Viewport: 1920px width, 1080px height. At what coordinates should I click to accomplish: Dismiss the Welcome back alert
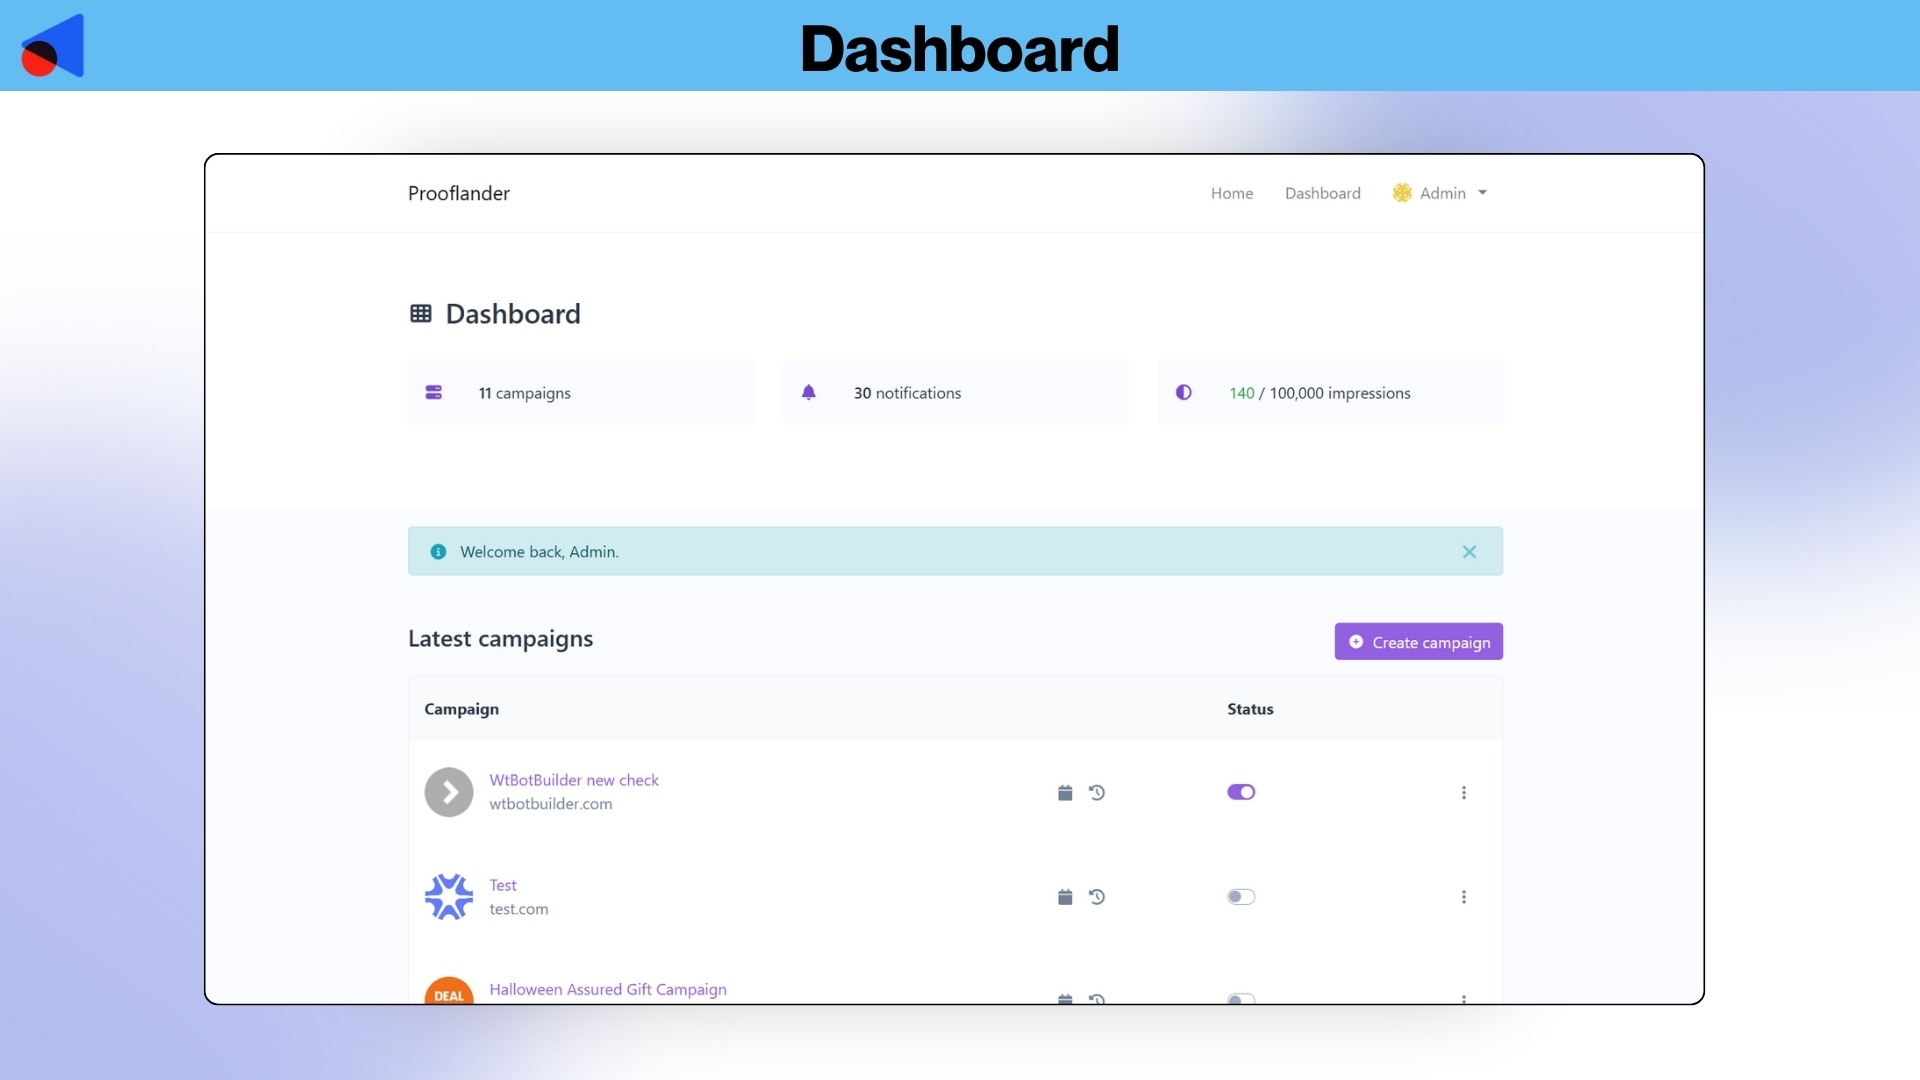pos(1469,552)
